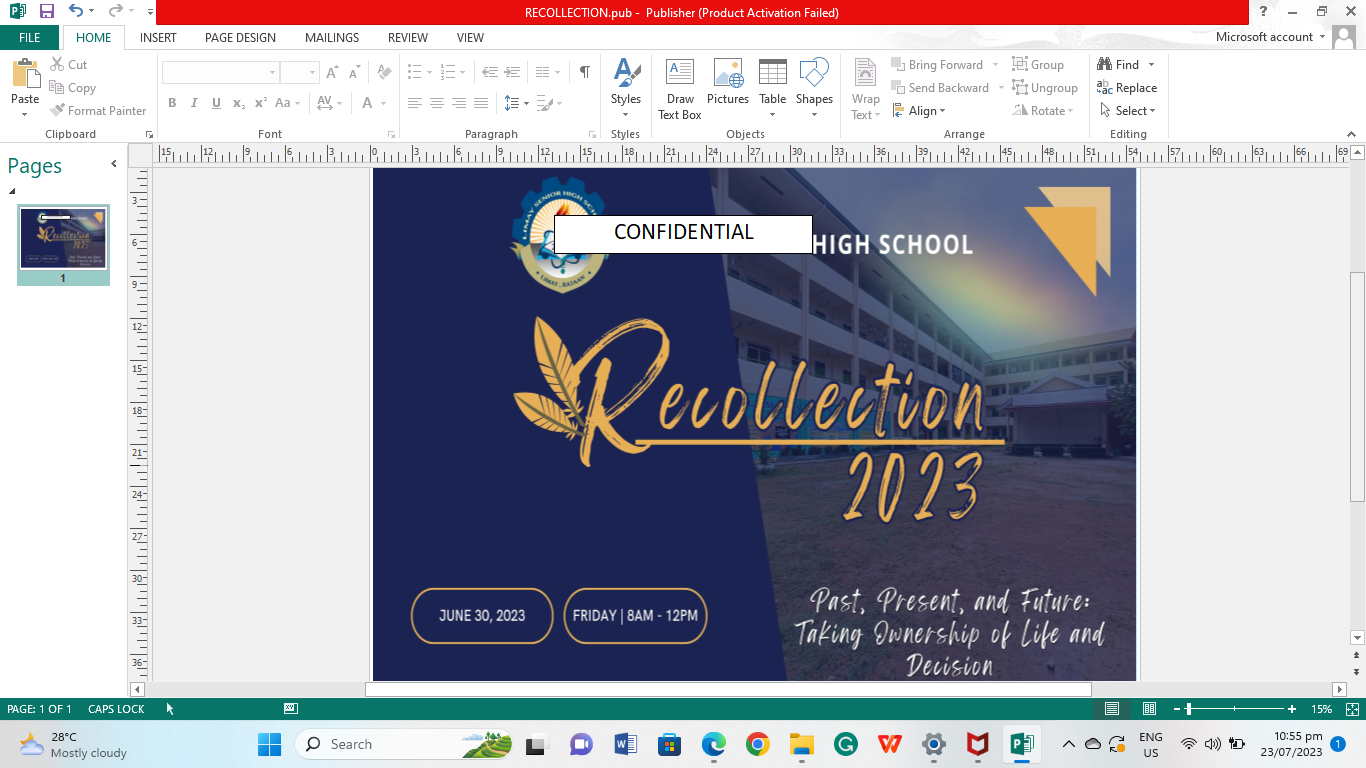
Task: Open the font size dropdown
Action: [313, 73]
